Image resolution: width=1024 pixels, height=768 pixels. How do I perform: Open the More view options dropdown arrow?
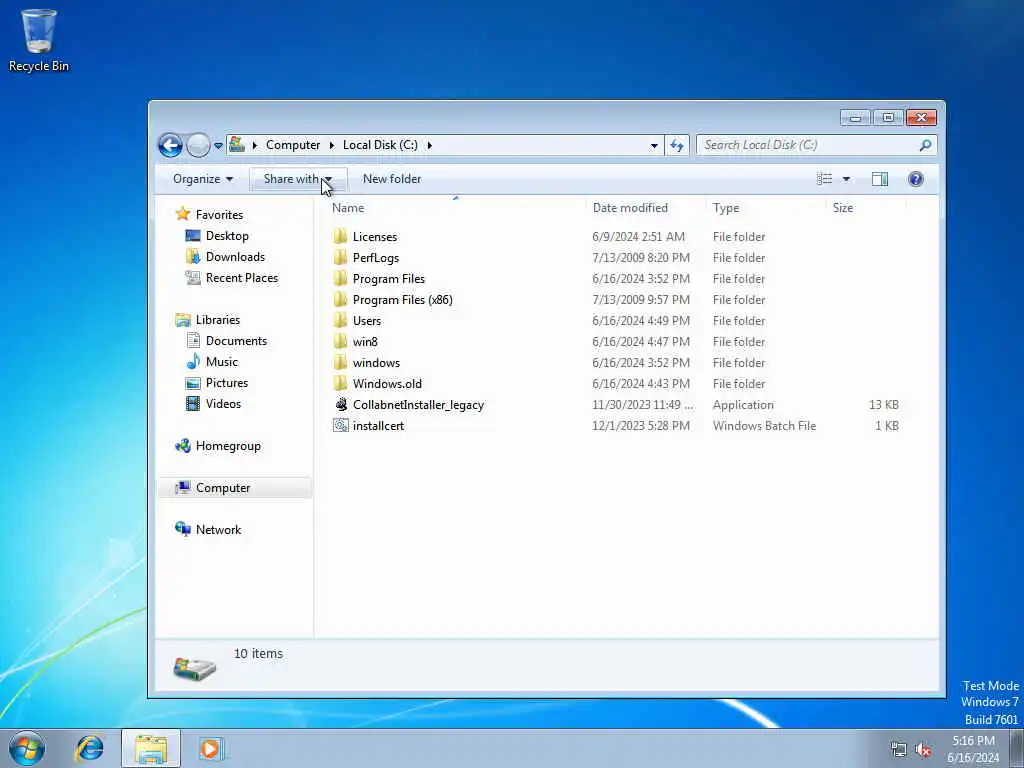tap(846, 179)
